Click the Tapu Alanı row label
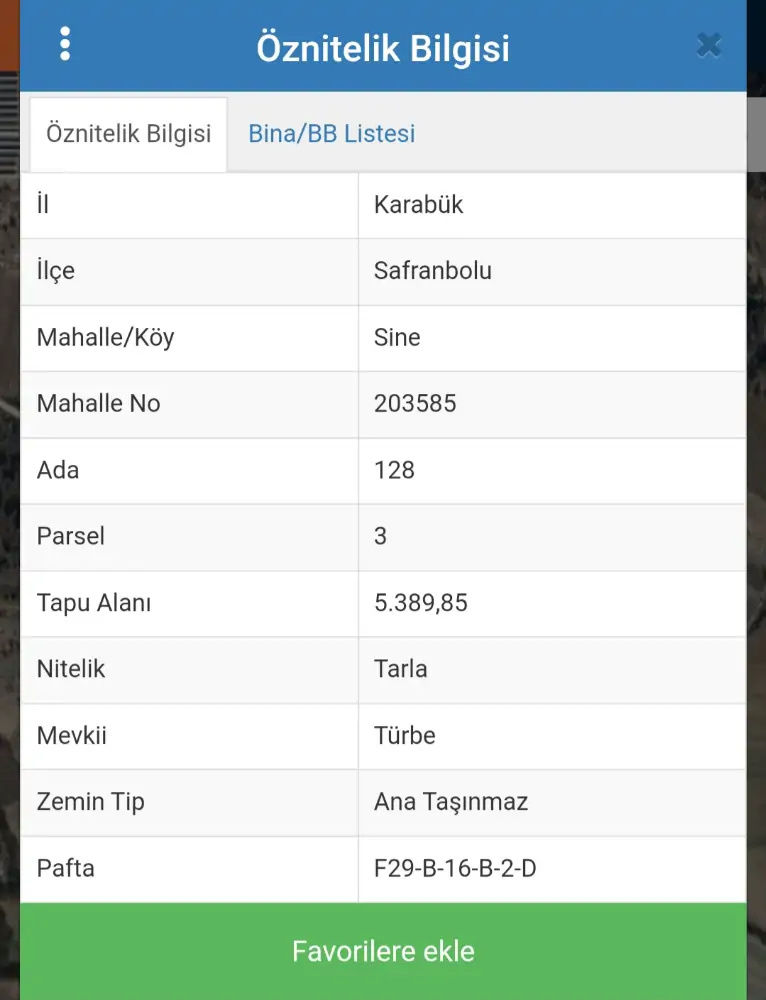 tap(94, 603)
